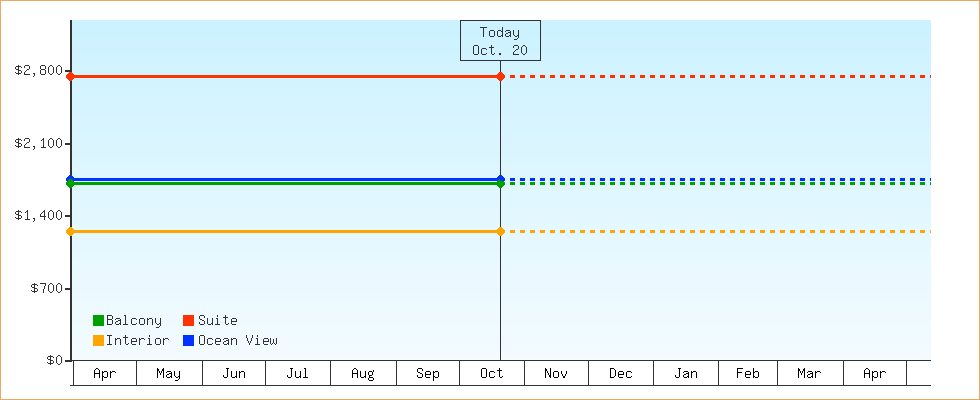Click the red Suite data point at today

(500, 76)
